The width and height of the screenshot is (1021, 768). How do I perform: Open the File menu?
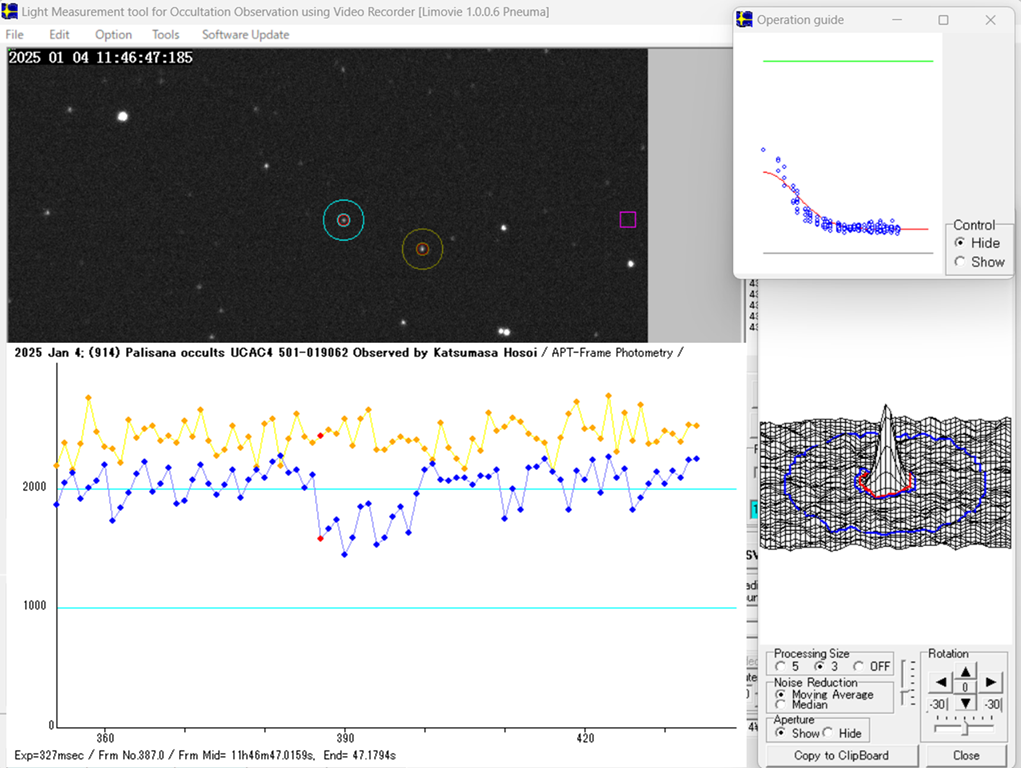tap(15, 35)
